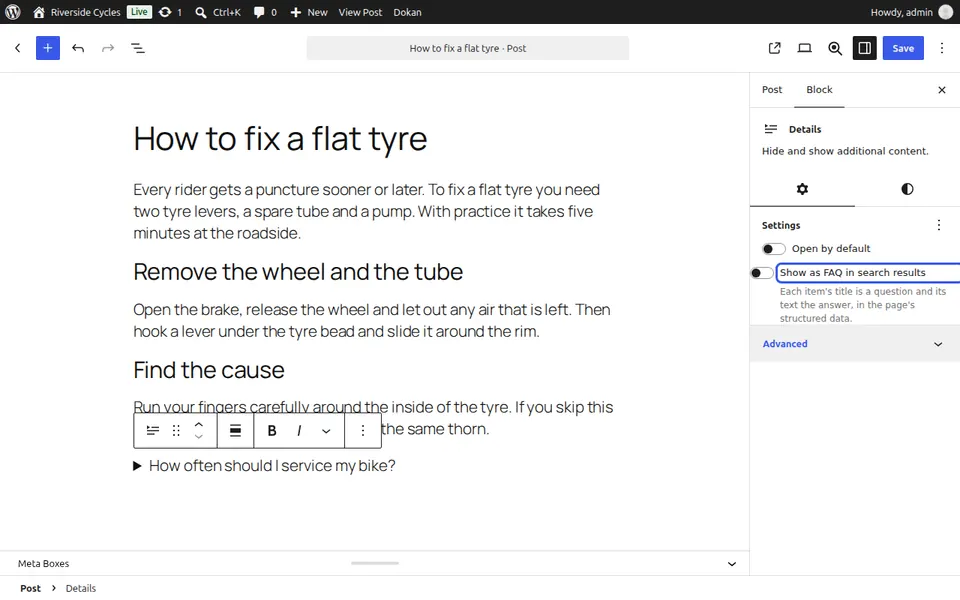Open the Ctrl+K search command

218,12
